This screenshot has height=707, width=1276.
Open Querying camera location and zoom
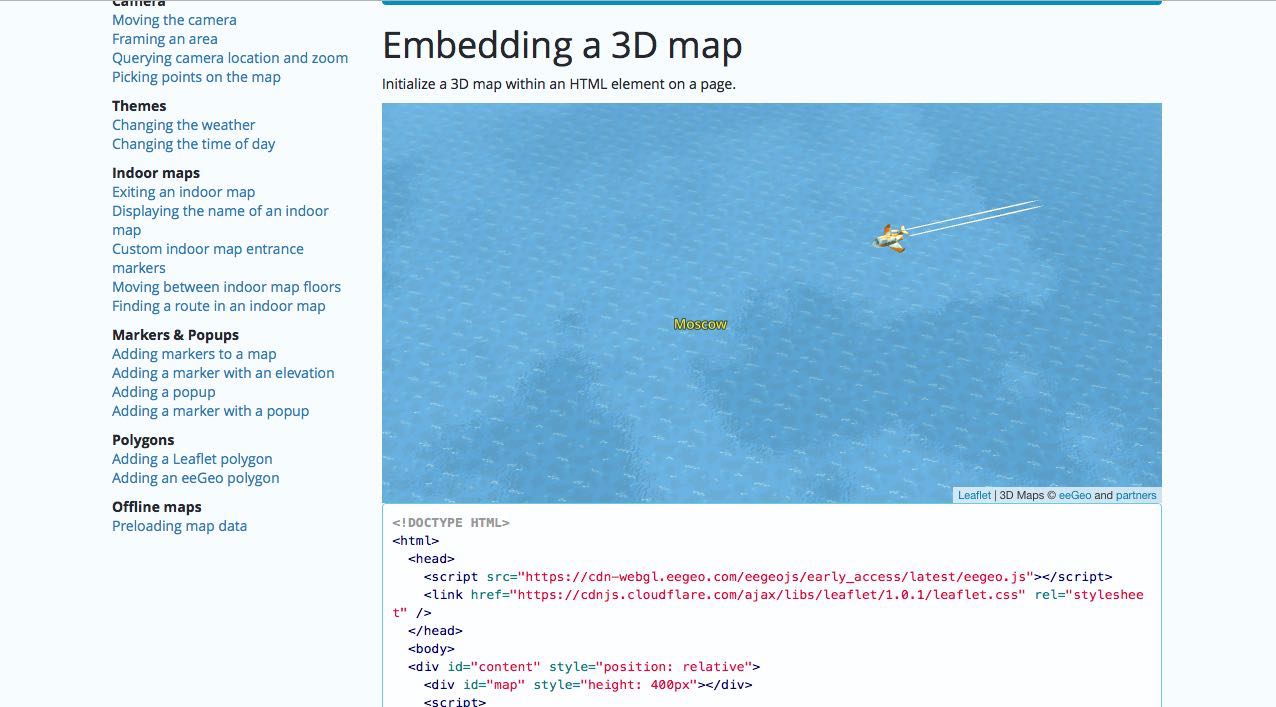click(x=230, y=58)
